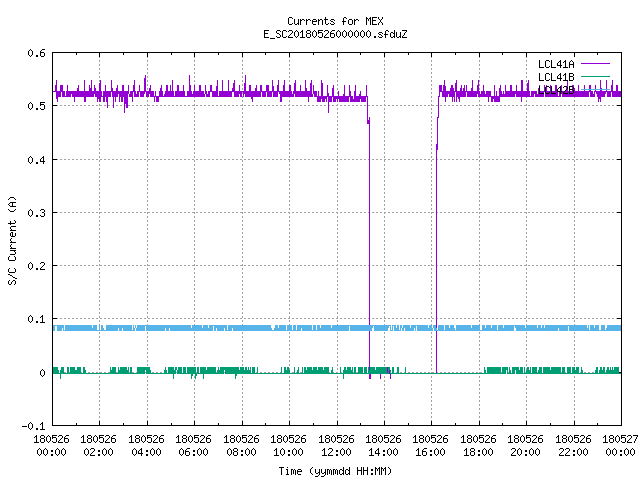Select the file name E_SC20180526000000.sfduZ subtitle
Image resolution: width=640 pixels, height=480 pixels.
pos(335,34)
